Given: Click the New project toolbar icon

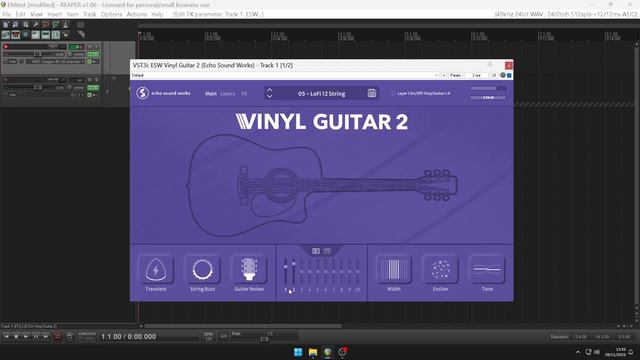Looking at the screenshot, I should (6, 25).
